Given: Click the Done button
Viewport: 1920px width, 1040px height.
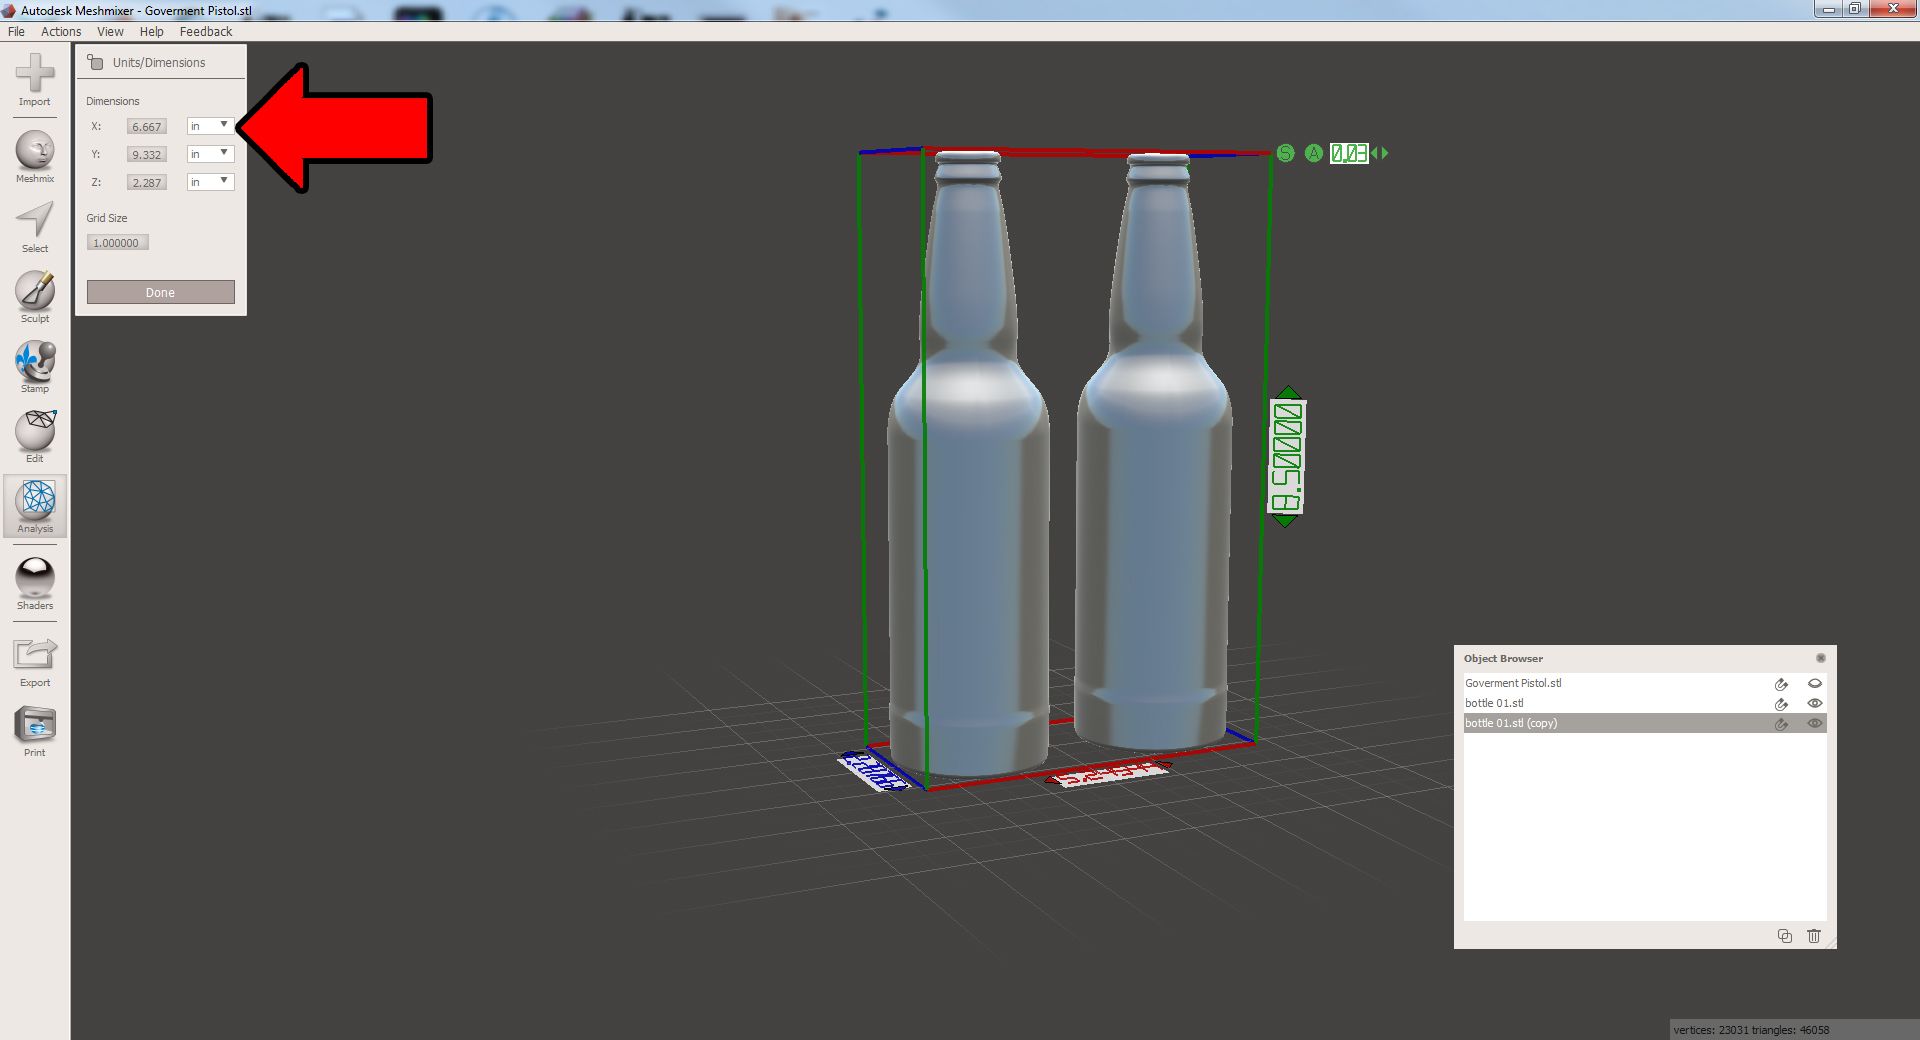Looking at the screenshot, I should tap(160, 292).
